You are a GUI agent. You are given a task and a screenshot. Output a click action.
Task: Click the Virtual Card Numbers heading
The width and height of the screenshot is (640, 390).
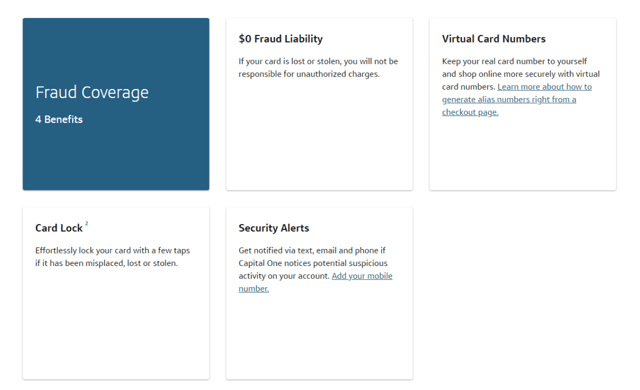pos(493,39)
